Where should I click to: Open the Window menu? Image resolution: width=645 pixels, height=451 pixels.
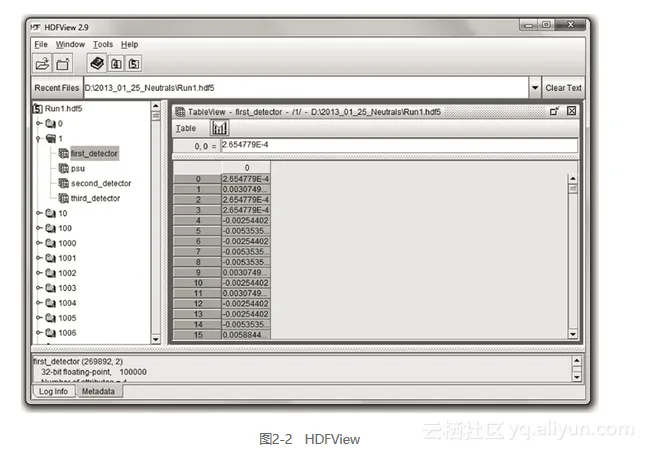[70, 44]
